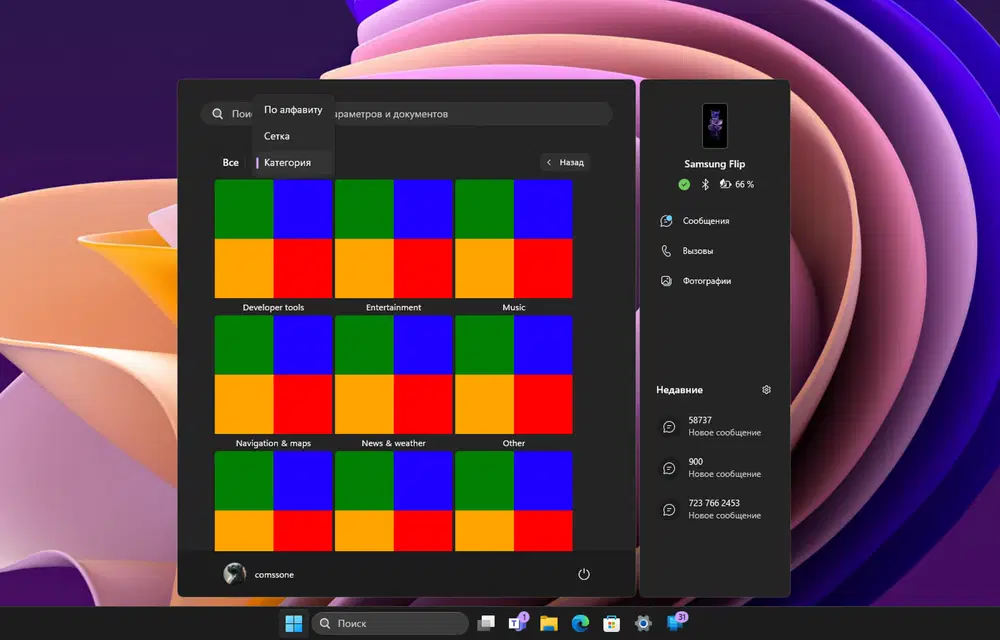Open recent message from 723 766 2453
This screenshot has height=640, width=1000.
pos(714,509)
